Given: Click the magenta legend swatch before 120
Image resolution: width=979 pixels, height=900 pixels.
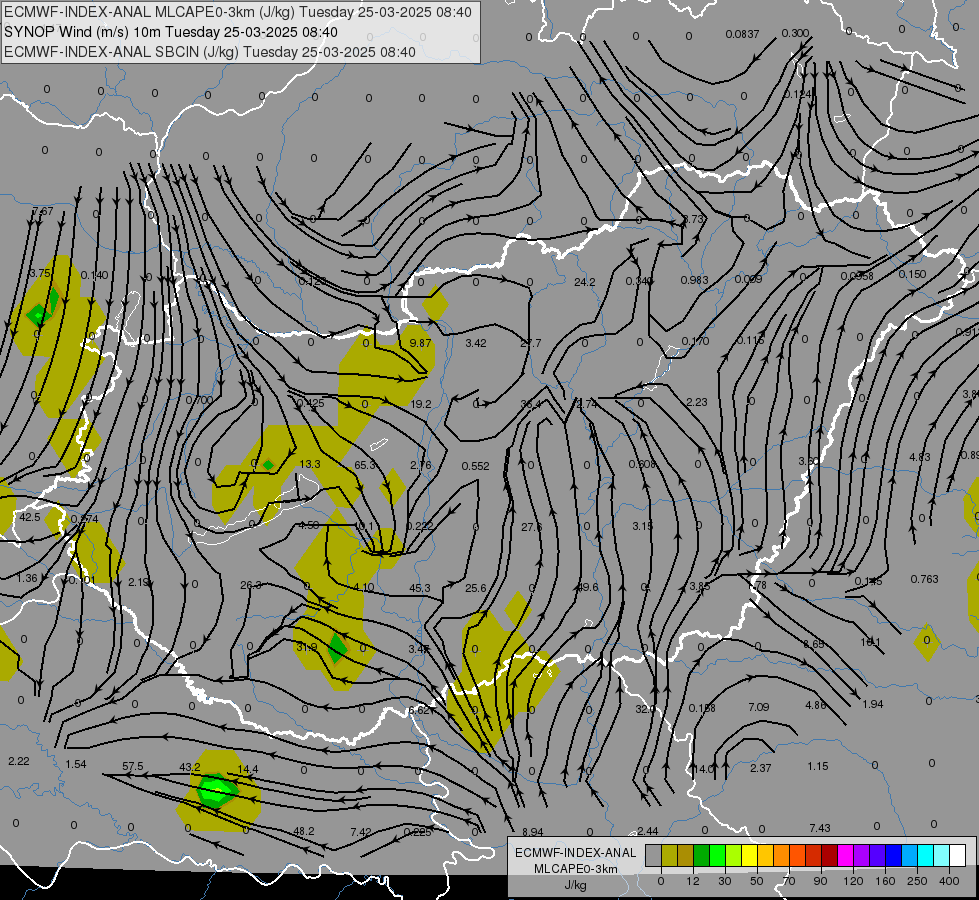Looking at the screenshot, I should point(845,855).
